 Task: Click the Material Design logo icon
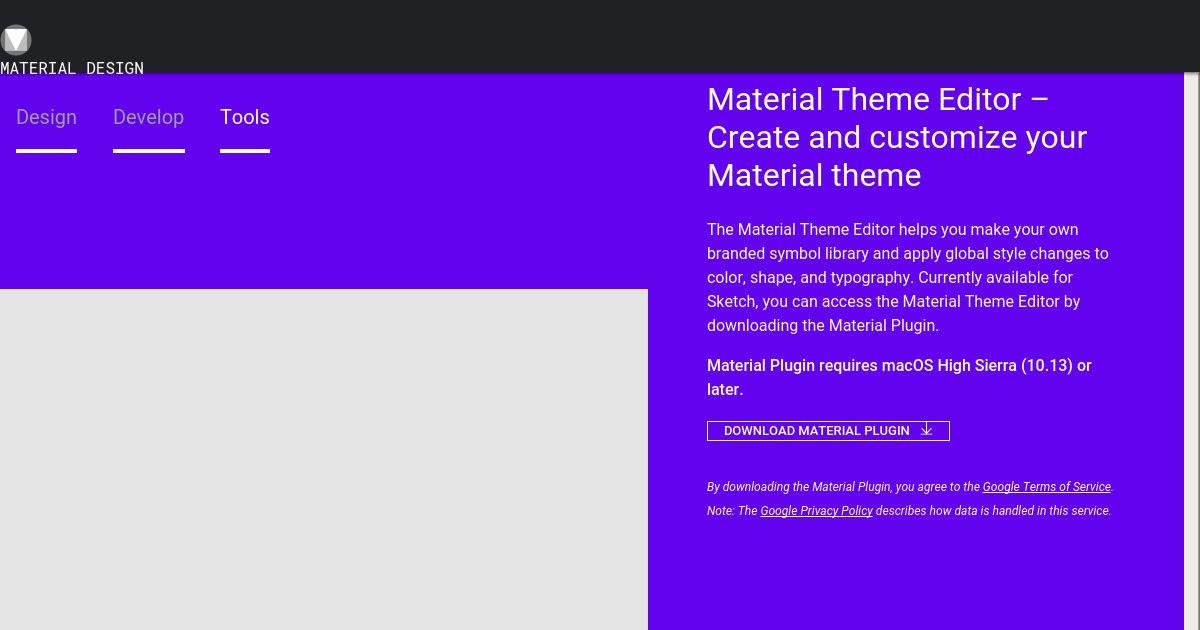16,40
